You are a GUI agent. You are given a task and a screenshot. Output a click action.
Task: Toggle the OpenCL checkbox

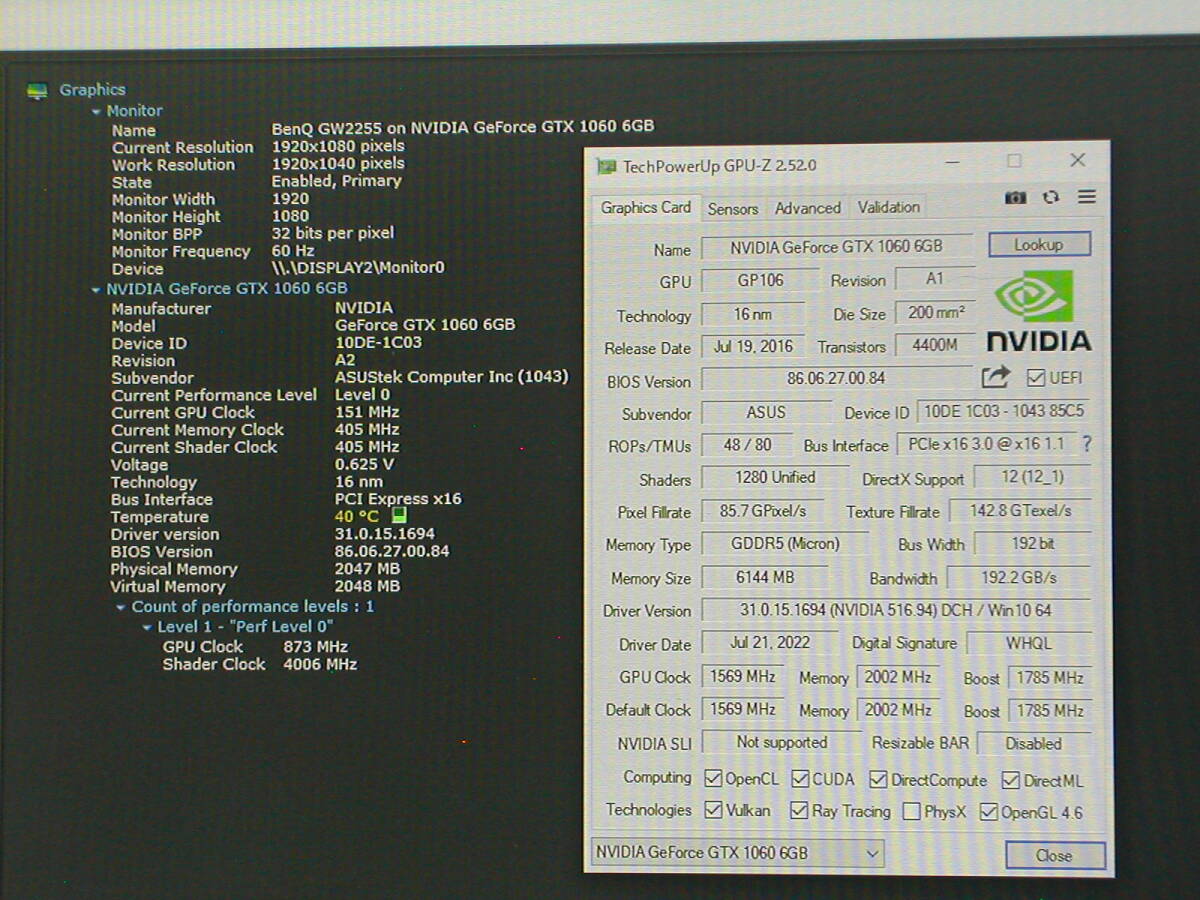coord(713,779)
